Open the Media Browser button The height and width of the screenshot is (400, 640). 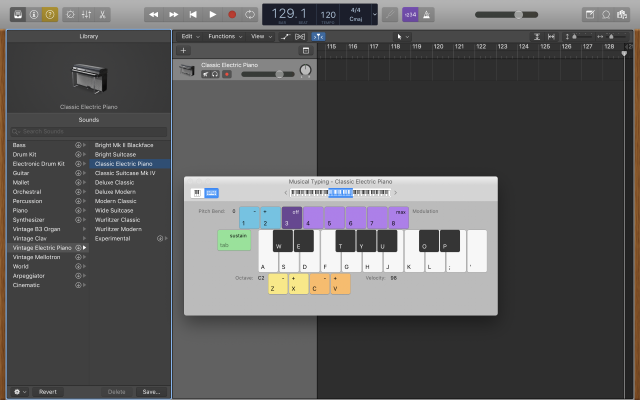tap(622, 15)
